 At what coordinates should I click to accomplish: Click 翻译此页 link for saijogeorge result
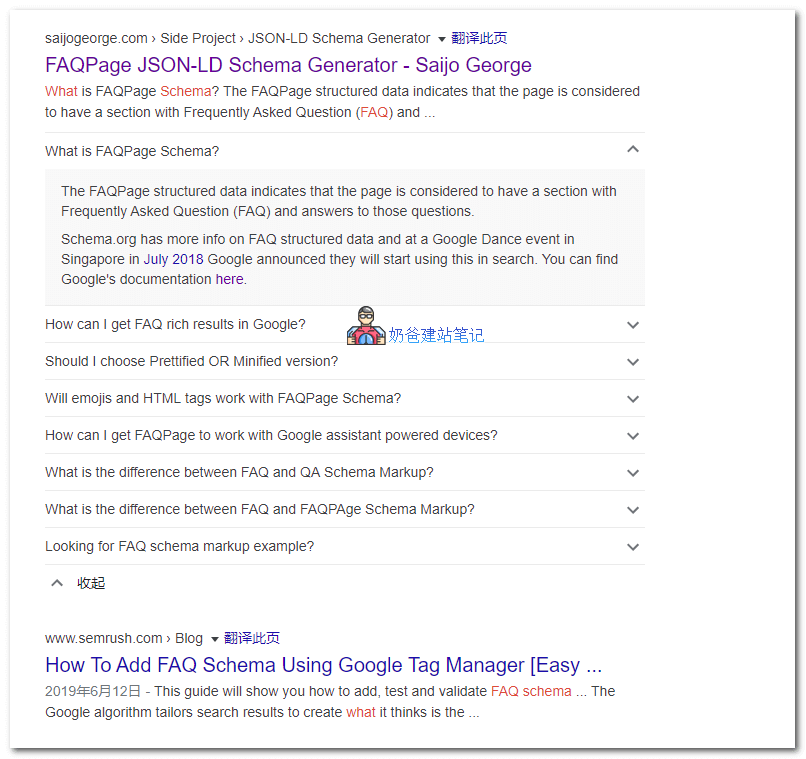(479, 38)
